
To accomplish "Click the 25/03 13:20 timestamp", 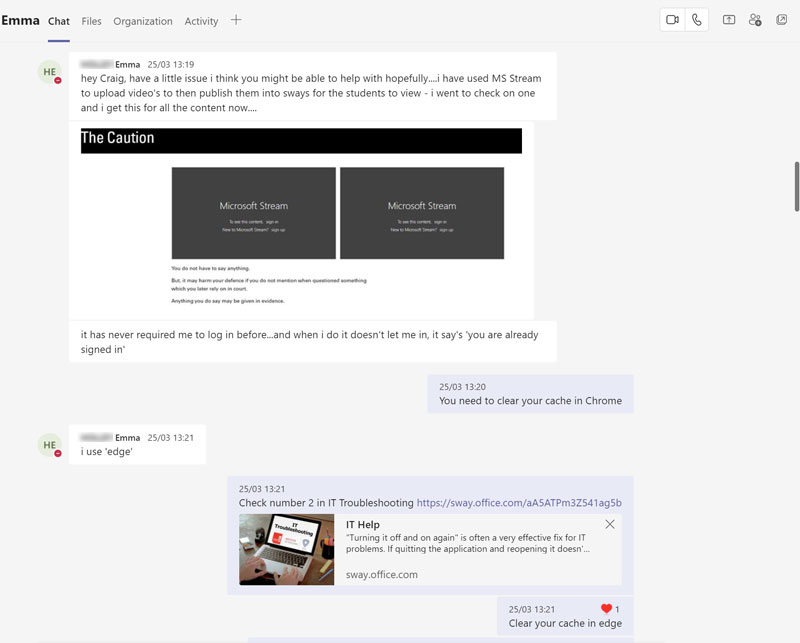I will 462,387.
